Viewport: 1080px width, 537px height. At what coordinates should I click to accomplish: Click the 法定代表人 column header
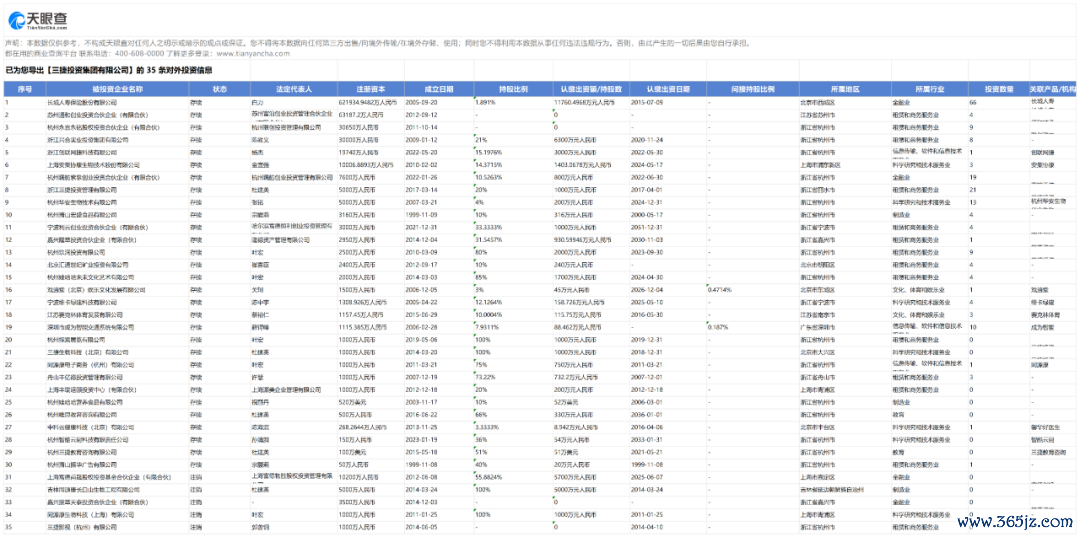293,90
